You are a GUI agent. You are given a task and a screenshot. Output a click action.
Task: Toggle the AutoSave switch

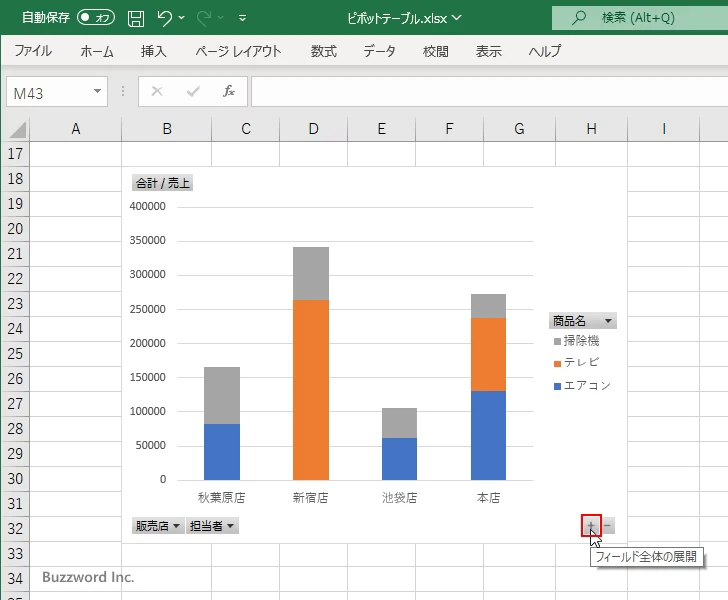[x=96, y=18]
